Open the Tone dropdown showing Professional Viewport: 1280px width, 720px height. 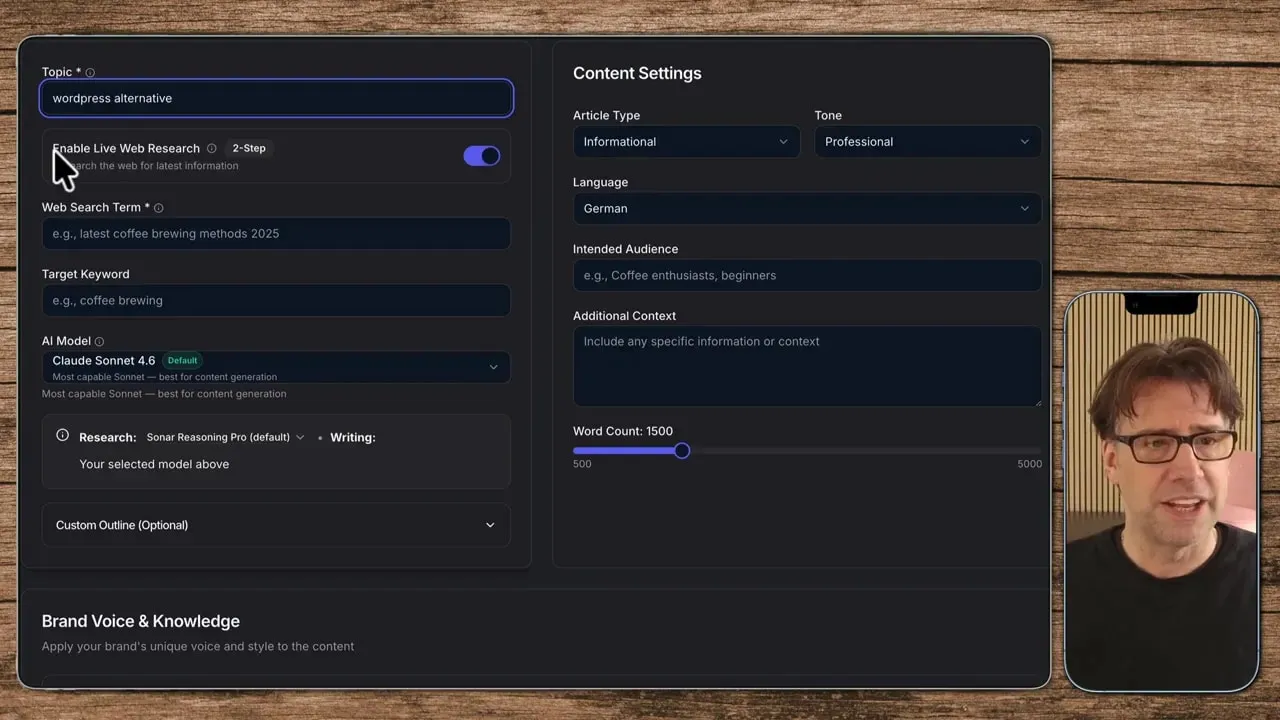point(927,142)
